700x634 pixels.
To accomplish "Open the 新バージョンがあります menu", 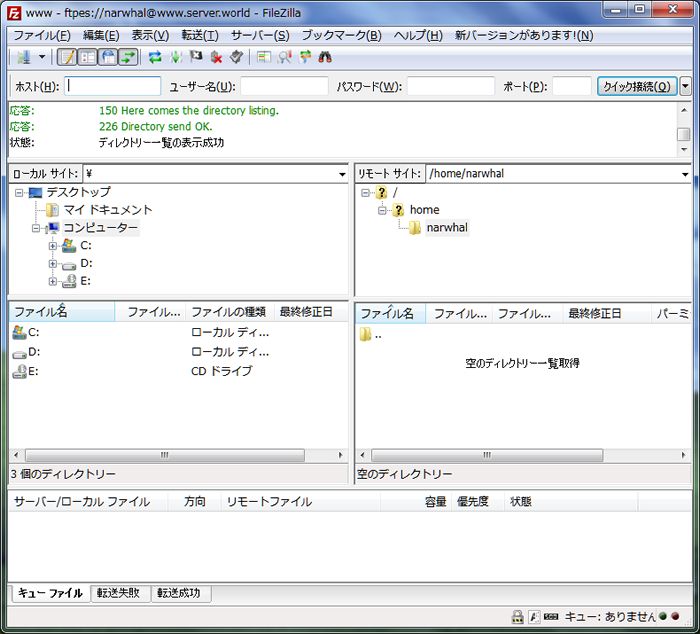I will click(x=524, y=35).
